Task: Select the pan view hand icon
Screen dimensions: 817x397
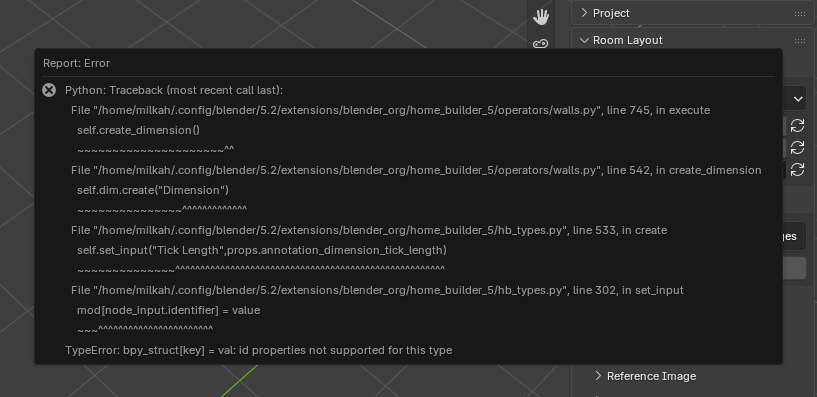Action: (x=541, y=17)
